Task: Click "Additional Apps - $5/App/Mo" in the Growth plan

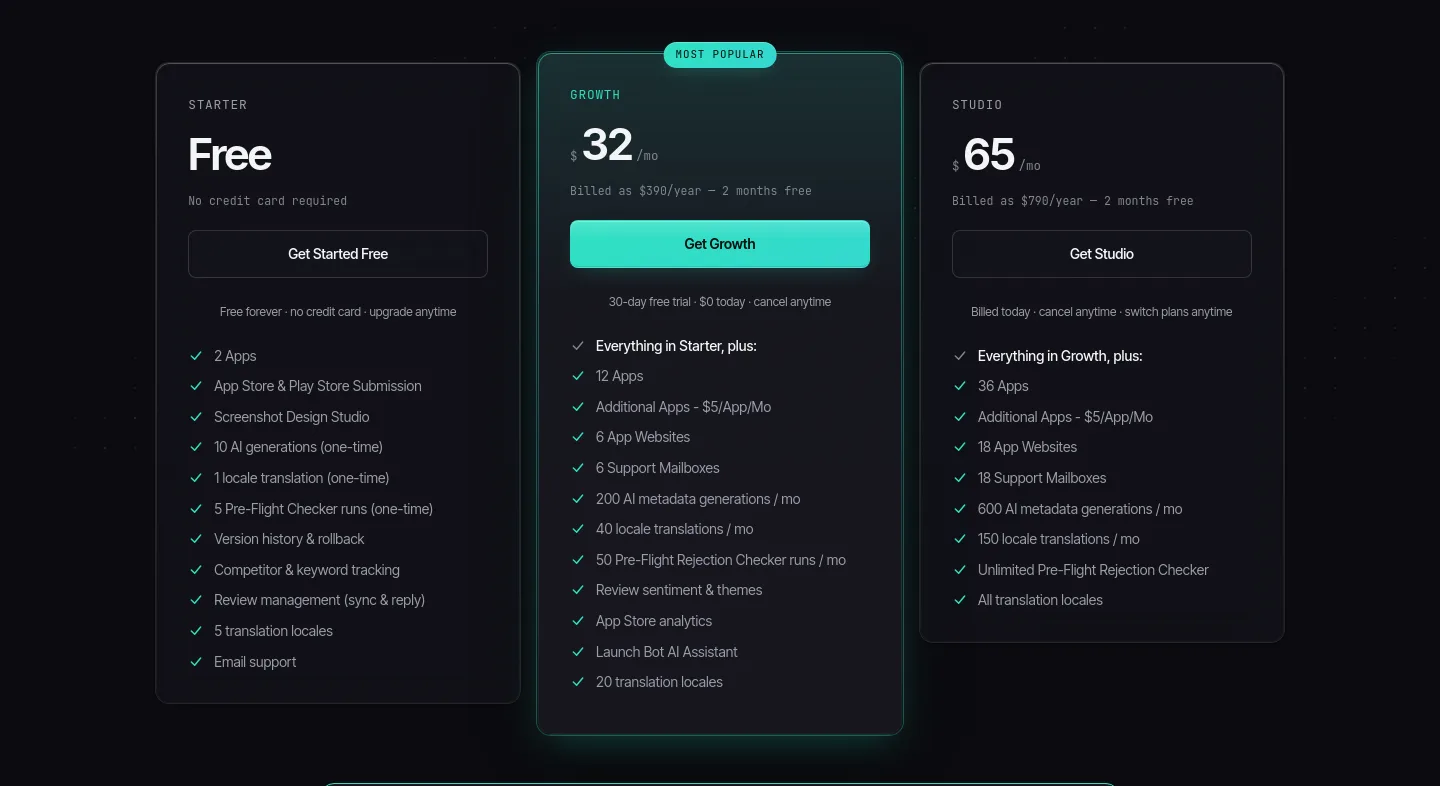Action: [684, 407]
